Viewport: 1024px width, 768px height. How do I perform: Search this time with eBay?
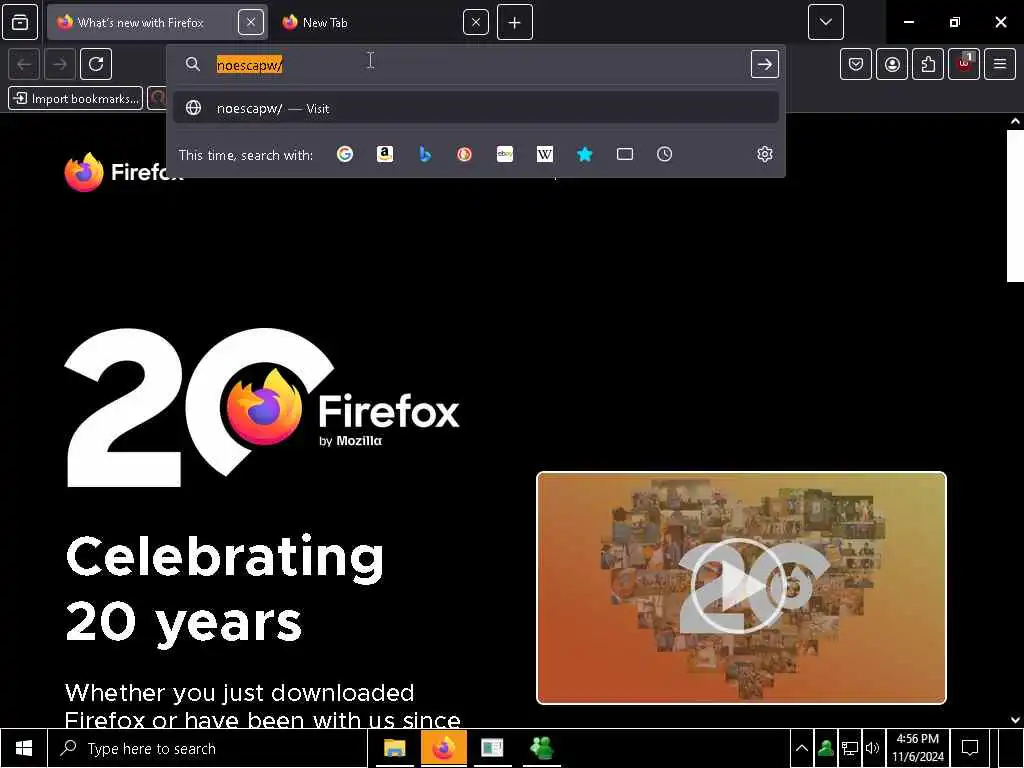click(x=505, y=154)
